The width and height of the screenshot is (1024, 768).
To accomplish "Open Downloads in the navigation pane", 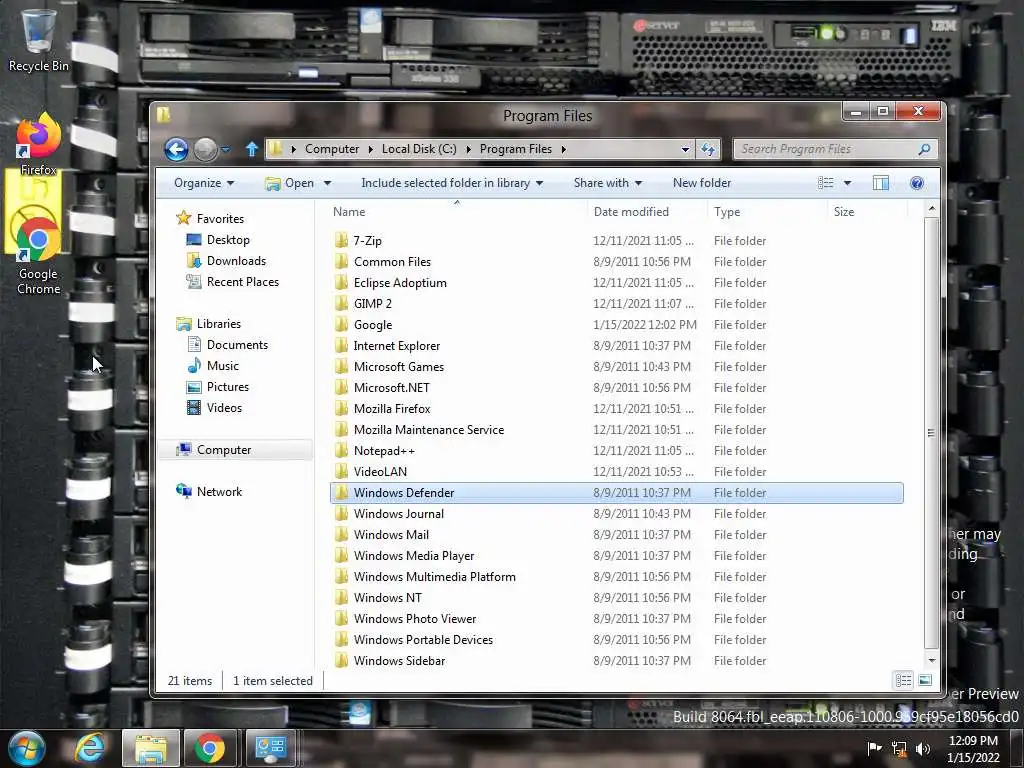I will coord(236,261).
